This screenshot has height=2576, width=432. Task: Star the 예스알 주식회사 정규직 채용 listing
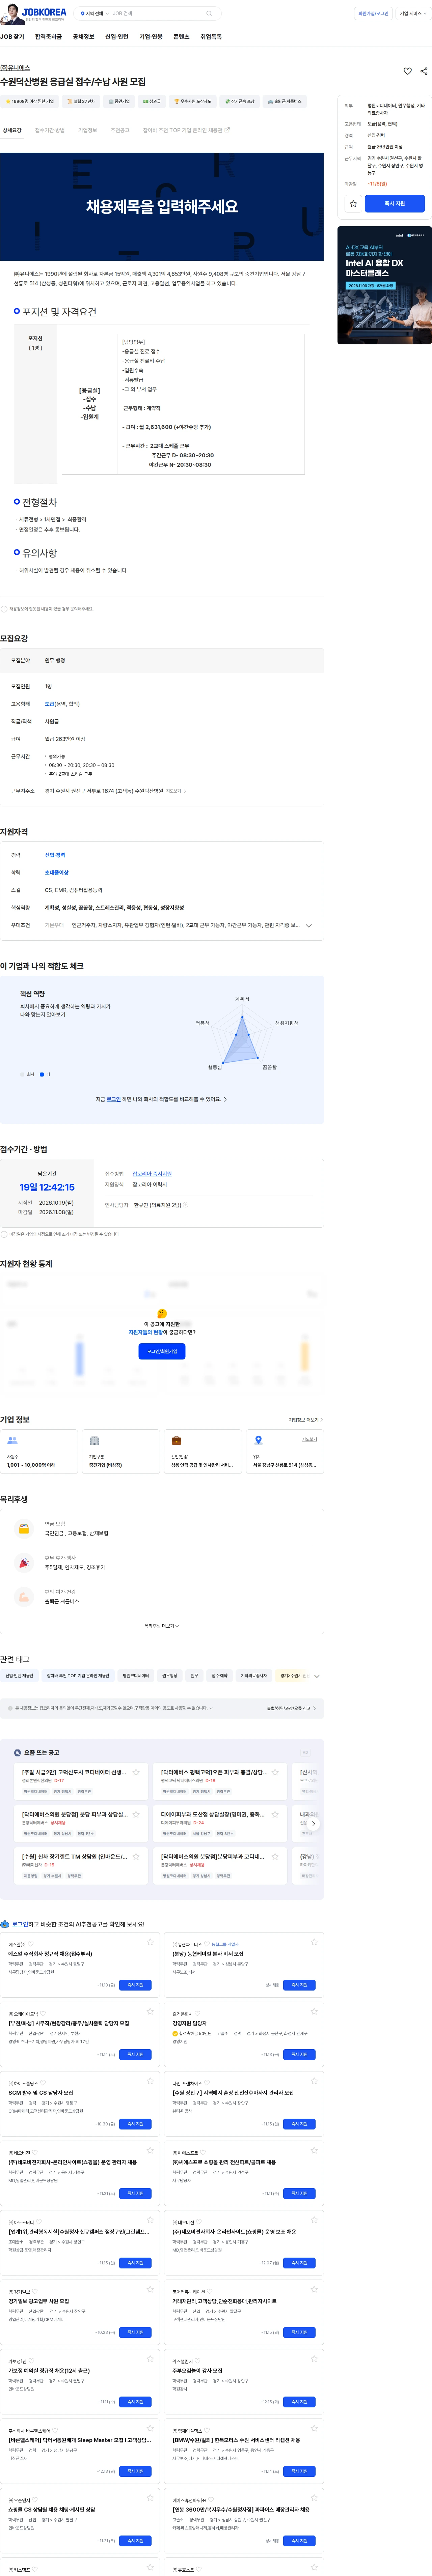(150, 1942)
